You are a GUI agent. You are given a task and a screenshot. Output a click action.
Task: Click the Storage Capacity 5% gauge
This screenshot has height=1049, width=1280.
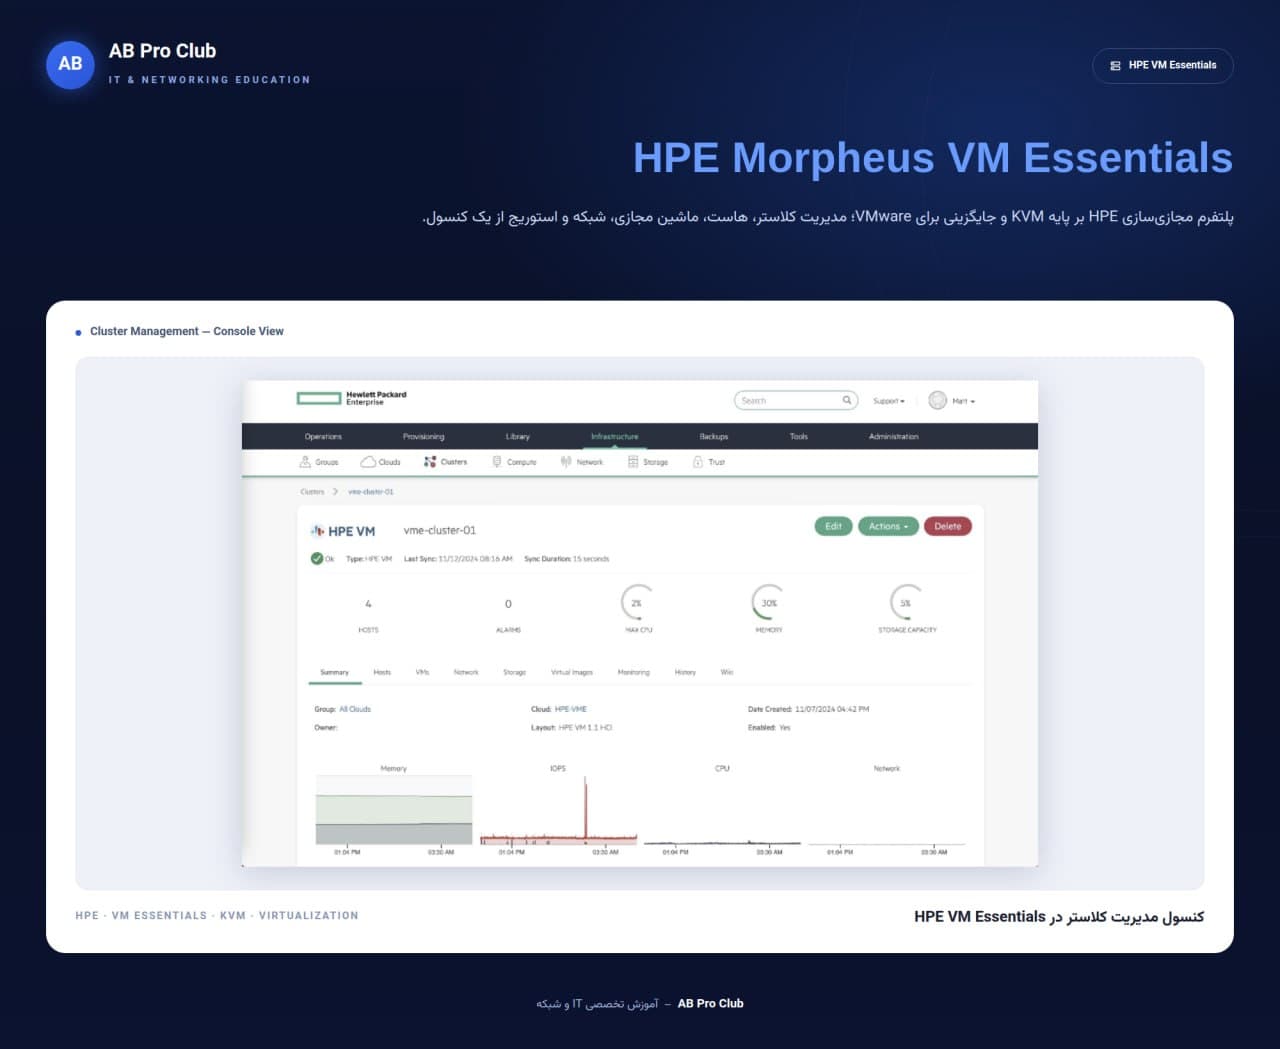pyautogui.click(x=906, y=603)
